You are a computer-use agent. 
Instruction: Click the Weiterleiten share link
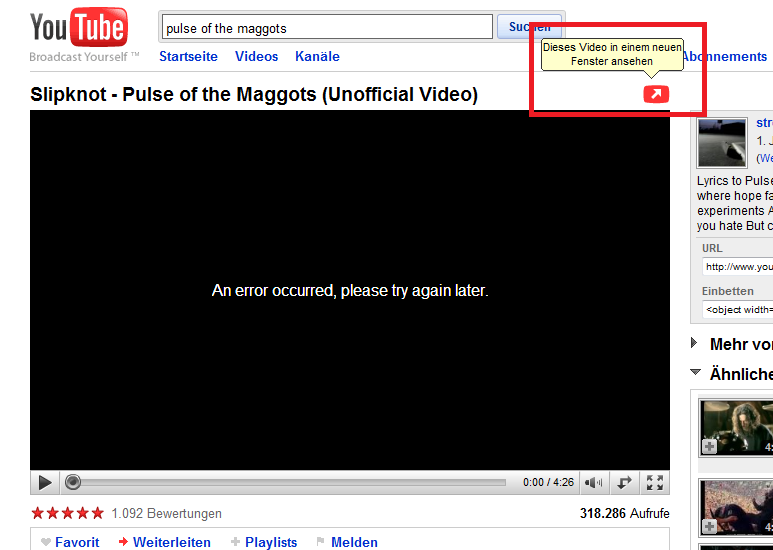[x=172, y=542]
